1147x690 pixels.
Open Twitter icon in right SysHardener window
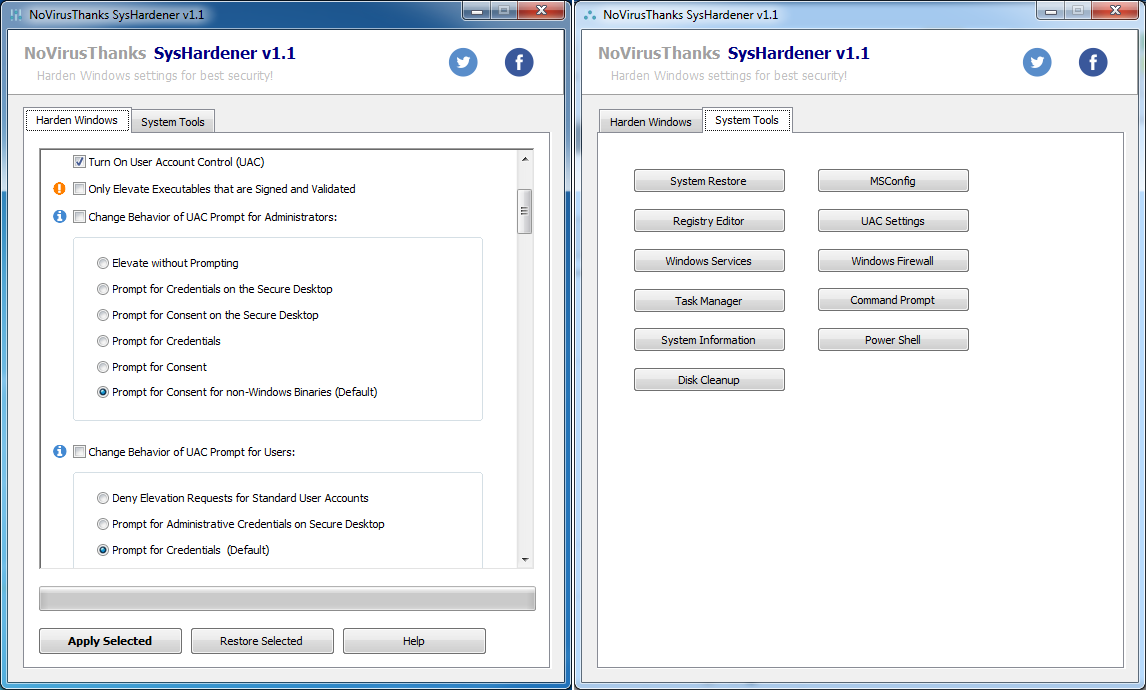click(1037, 62)
